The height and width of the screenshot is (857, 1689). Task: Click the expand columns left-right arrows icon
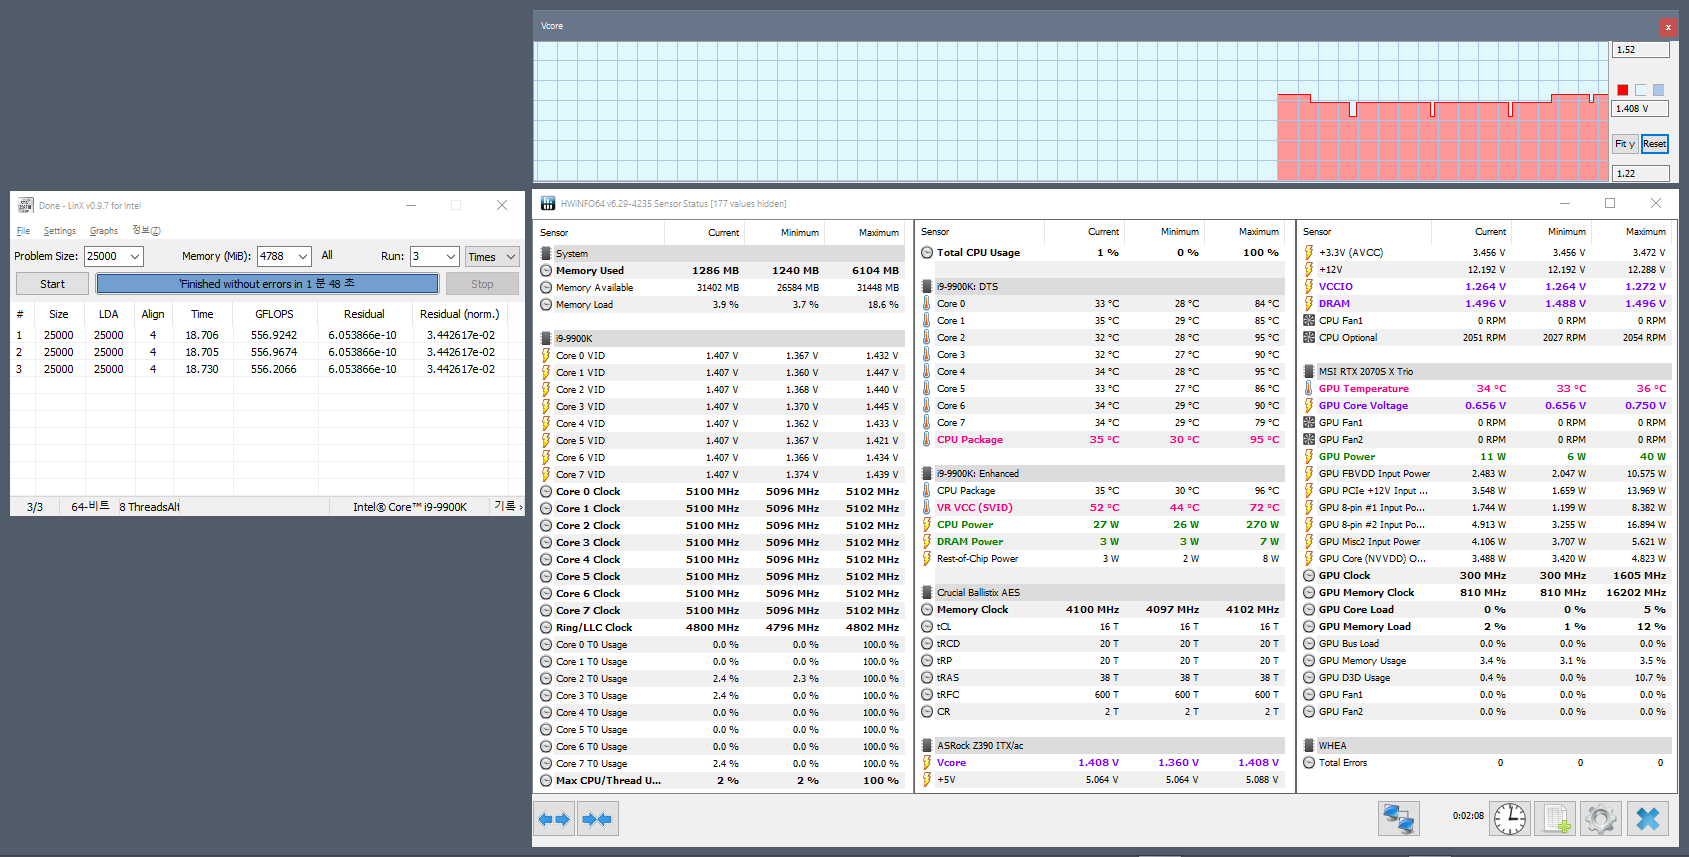[554, 819]
